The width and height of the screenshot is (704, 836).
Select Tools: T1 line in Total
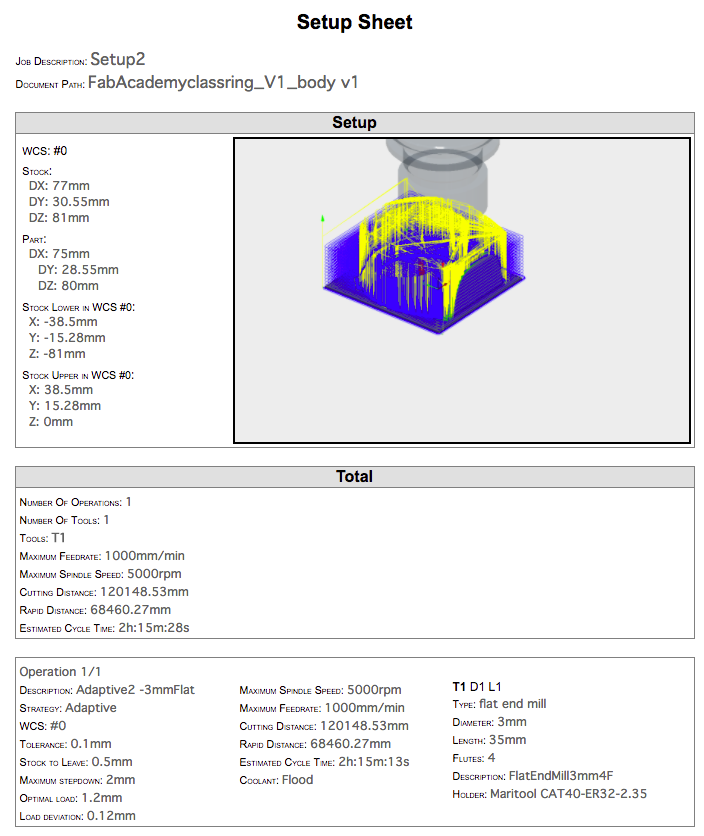point(42,538)
